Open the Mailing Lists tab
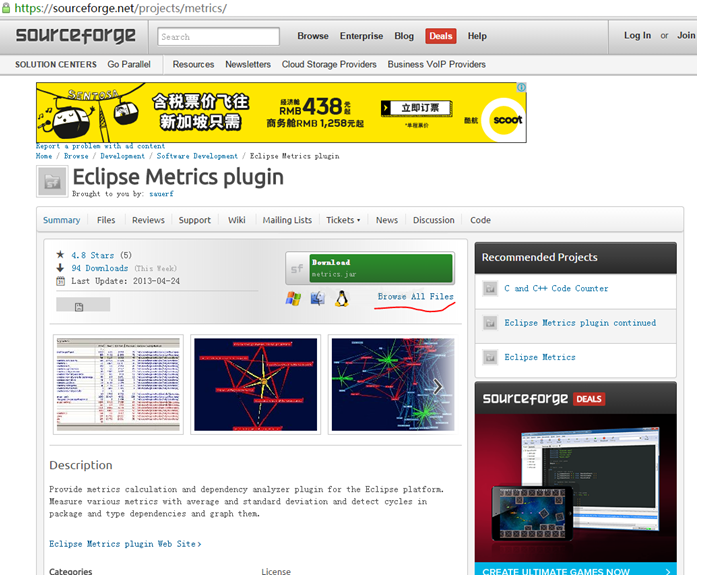Screen dimensions: 705x588 (x=287, y=220)
